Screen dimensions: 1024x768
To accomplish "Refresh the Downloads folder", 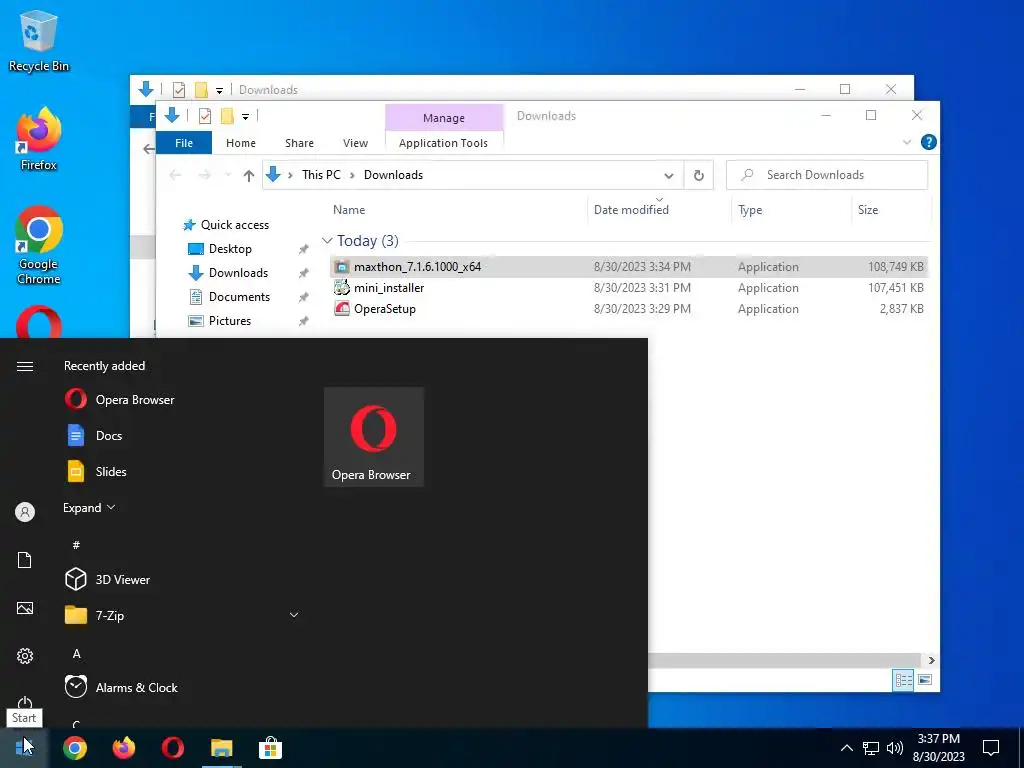I will pyautogui.click(x=699, y=176).
